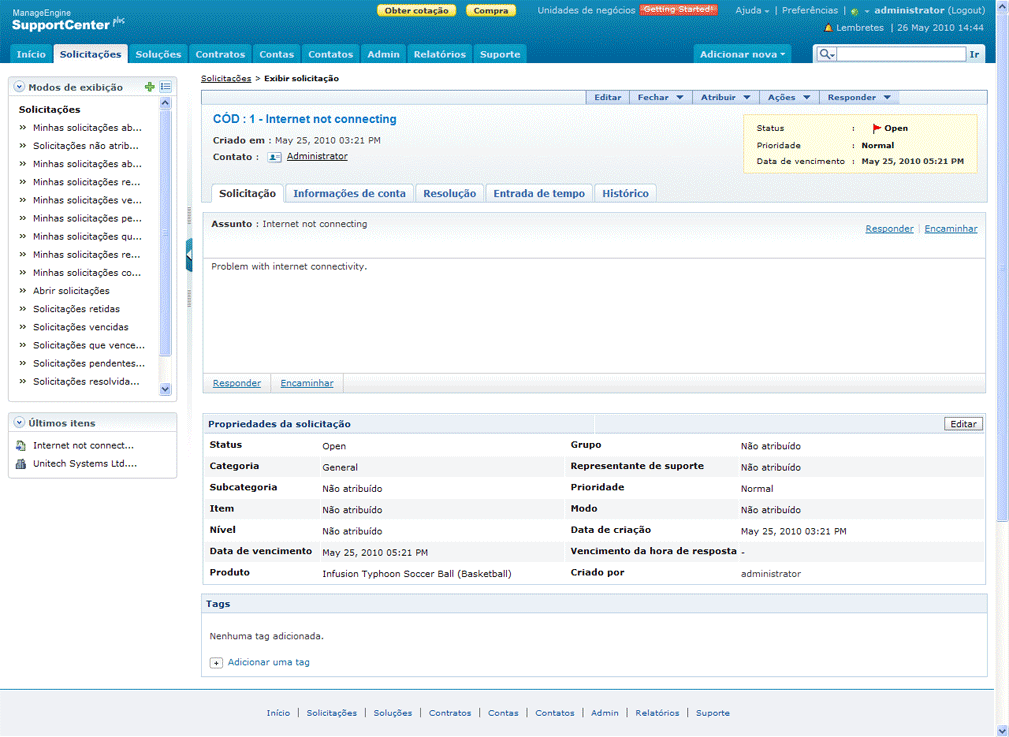Click Unitech Systems Ltd. account icon
Viewport: 1009px width, 737px height.
click(21, 463)
